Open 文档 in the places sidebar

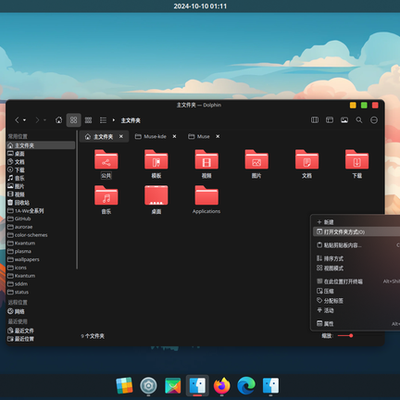[41, 162]
